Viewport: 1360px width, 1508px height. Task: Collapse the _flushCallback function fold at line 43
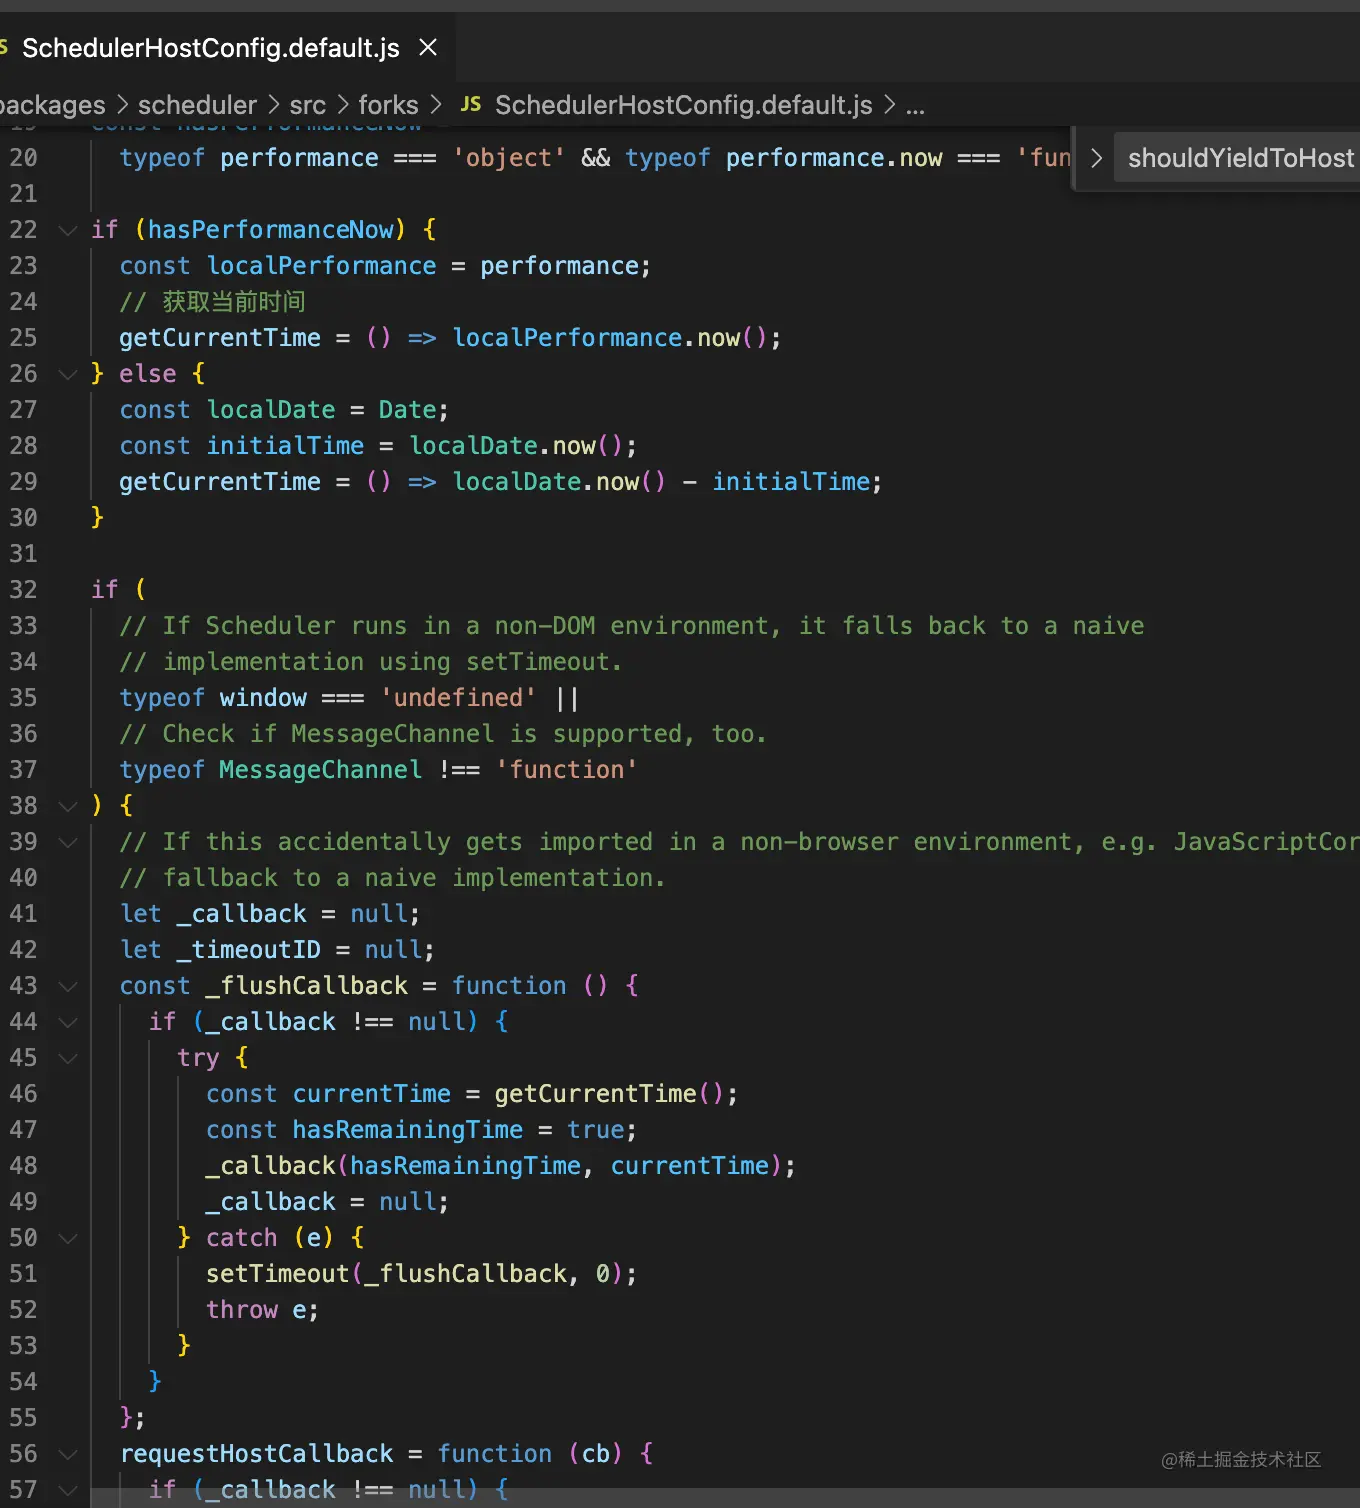[68, 986]
